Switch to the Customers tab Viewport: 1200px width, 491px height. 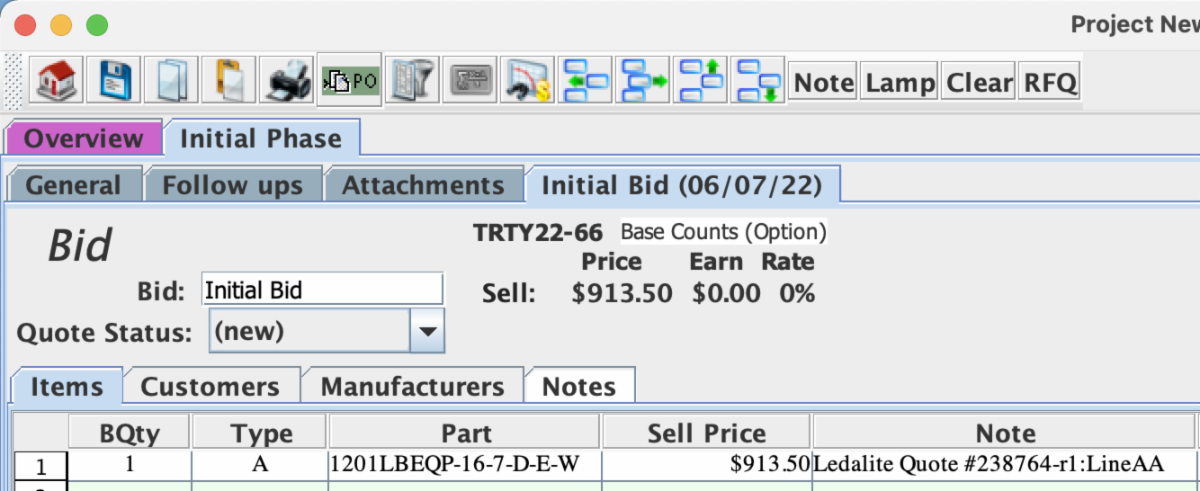pyautogui.click(x=210, y=387)
